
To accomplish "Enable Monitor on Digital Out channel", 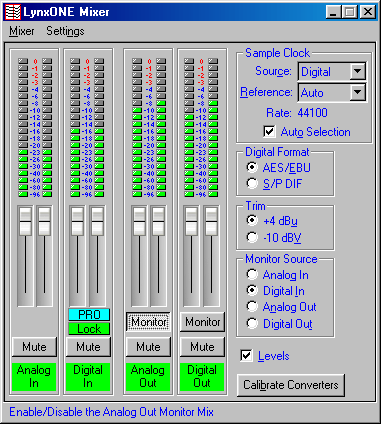I will 203,322.
